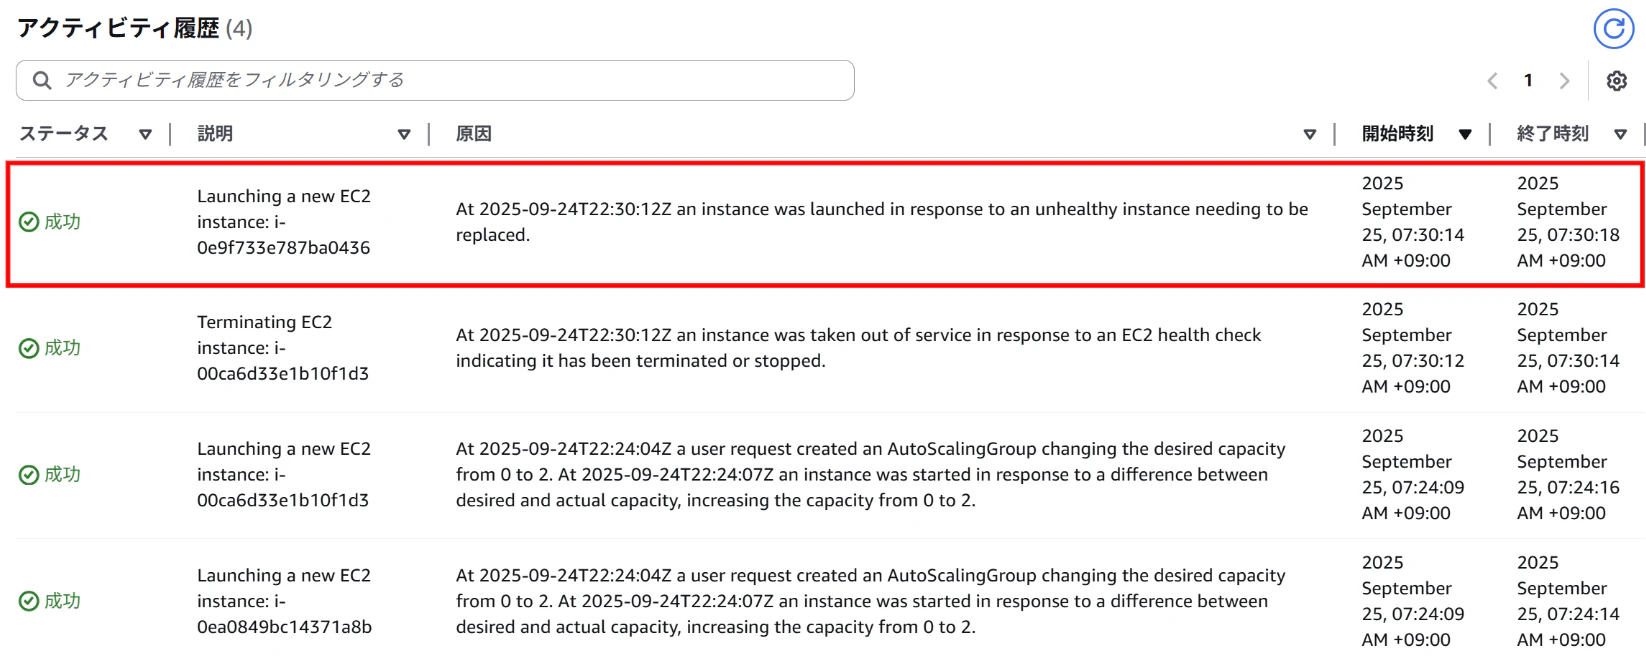The height and width of the screenshot is (667, 1646).
Task: Sort by 説明 column arrow
Action: click(404, 134)
